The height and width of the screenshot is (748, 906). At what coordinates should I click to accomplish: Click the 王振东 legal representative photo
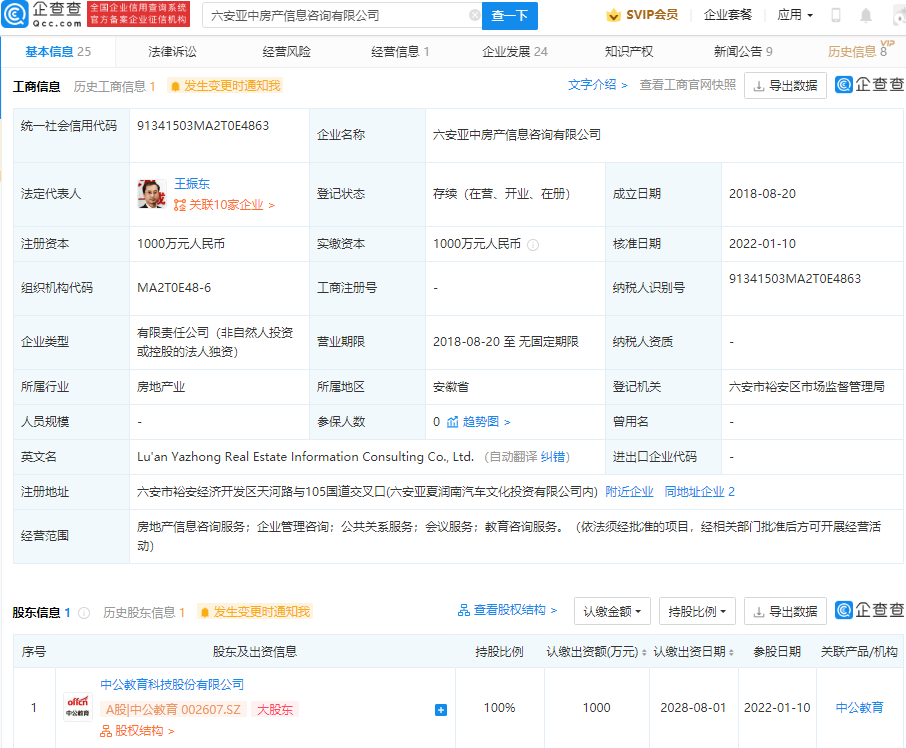151,194
